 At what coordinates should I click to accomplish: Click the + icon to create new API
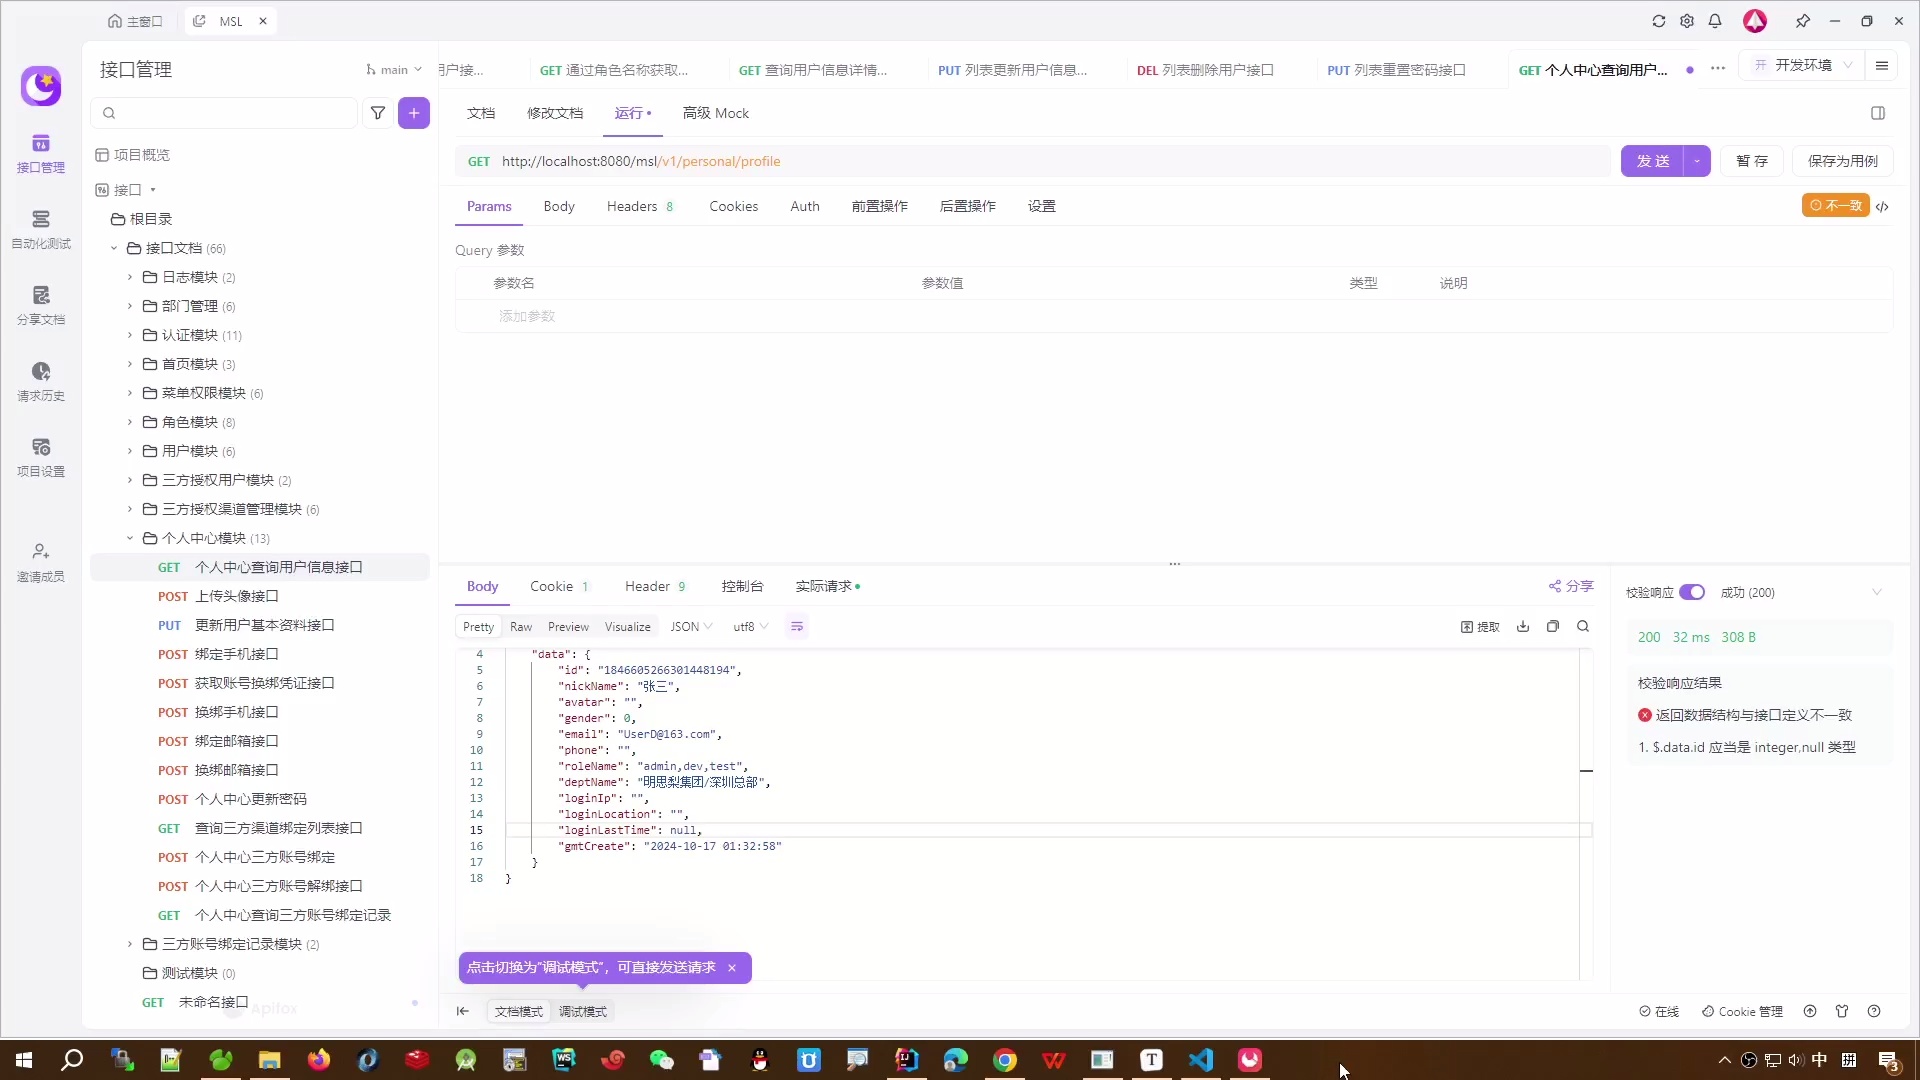pyautogui.click(x=414, y=113)
